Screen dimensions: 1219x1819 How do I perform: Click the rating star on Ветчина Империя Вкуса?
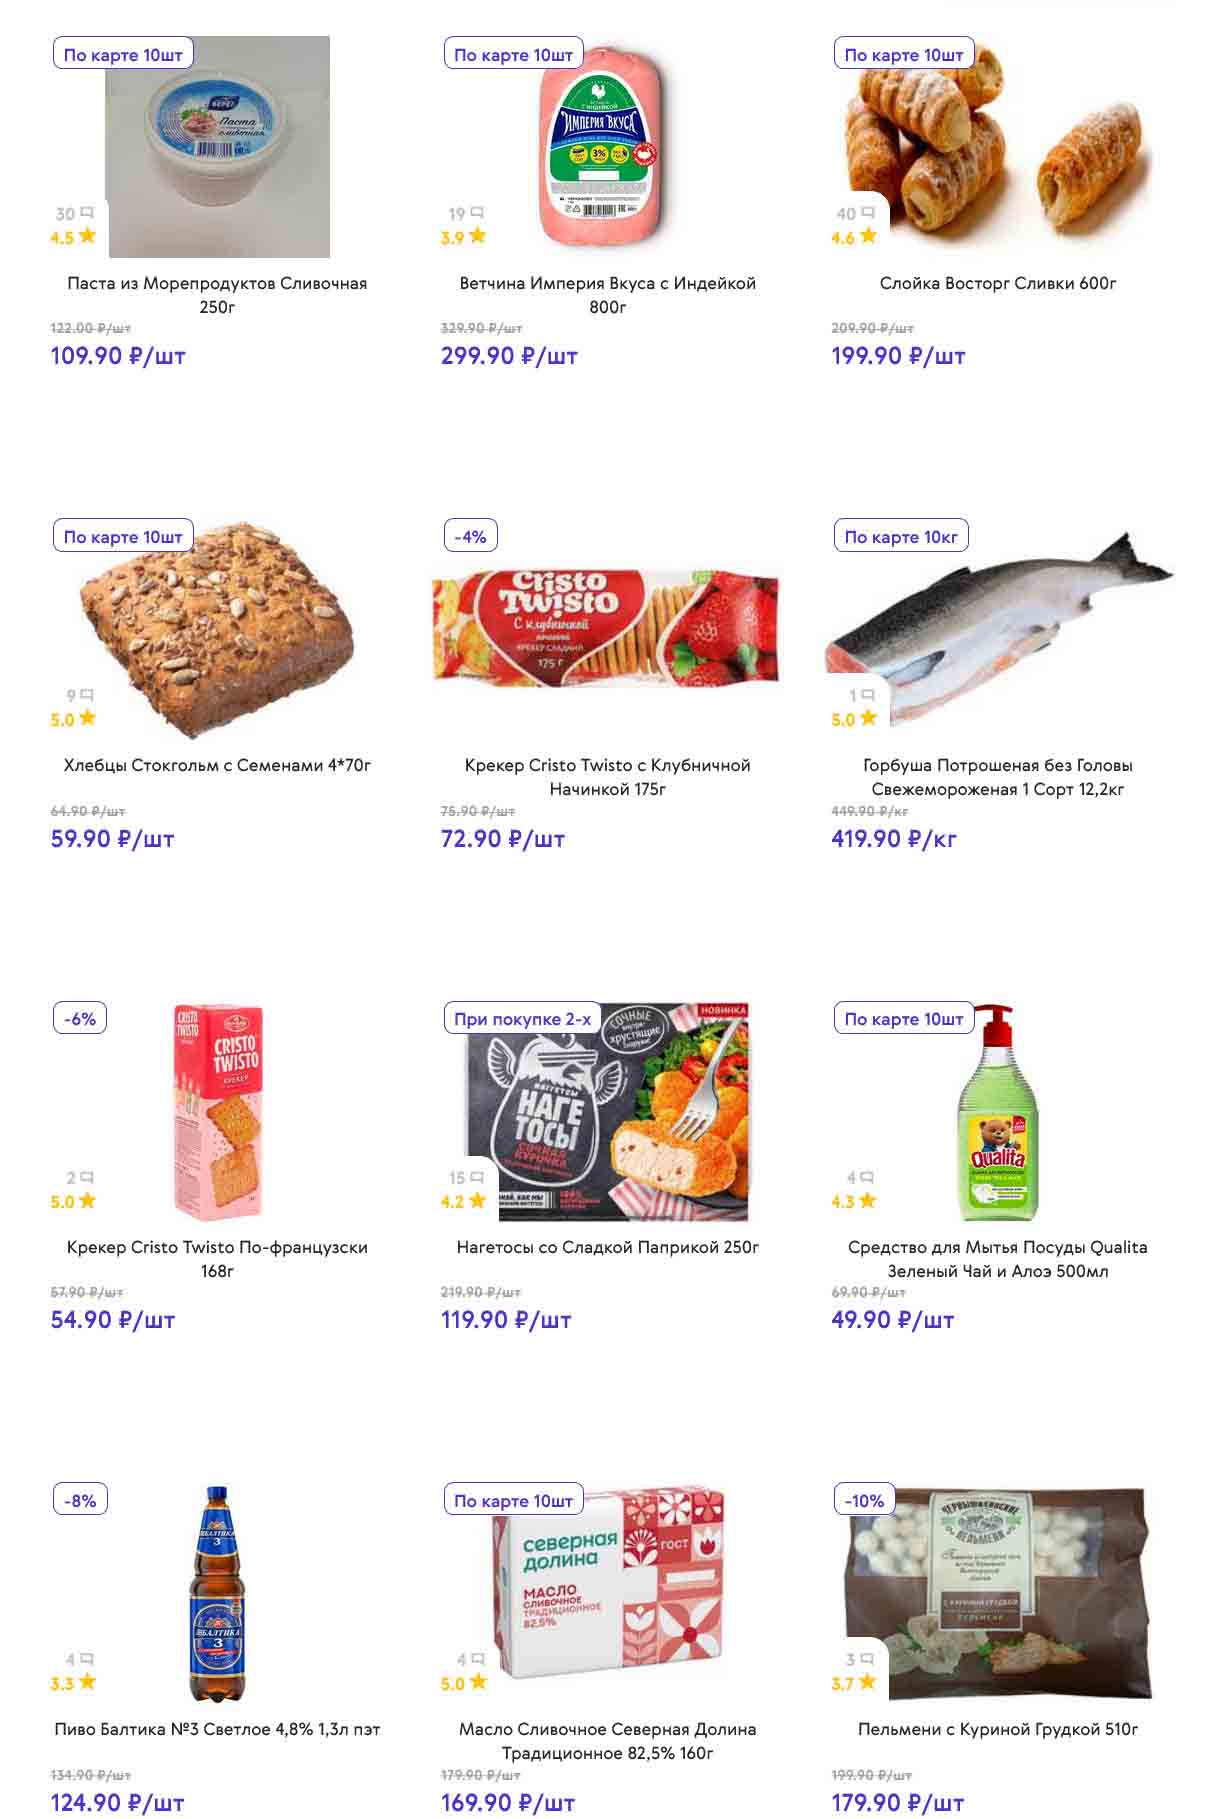[x=478, y=236]
